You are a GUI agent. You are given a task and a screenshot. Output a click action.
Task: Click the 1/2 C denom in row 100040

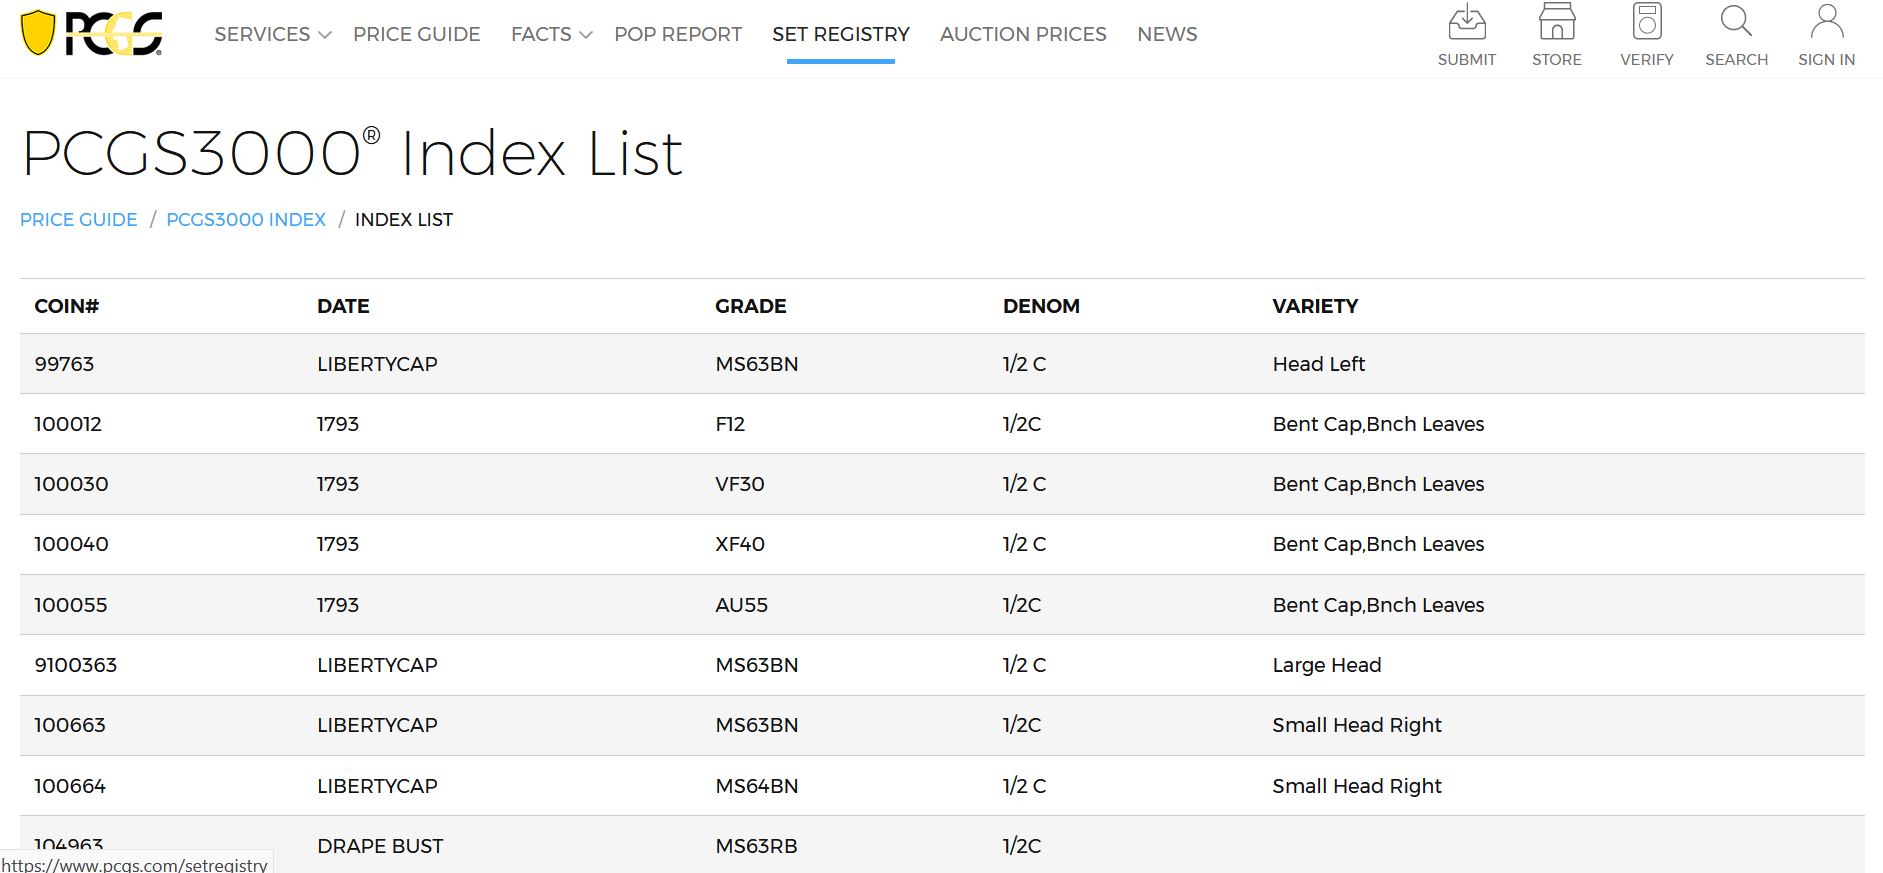pos(1024,544)
